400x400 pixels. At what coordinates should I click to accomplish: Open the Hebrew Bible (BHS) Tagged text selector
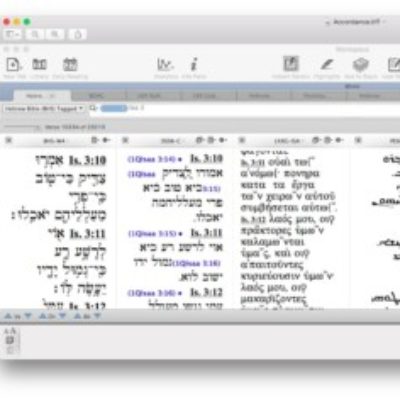click(x=44, y=109)
